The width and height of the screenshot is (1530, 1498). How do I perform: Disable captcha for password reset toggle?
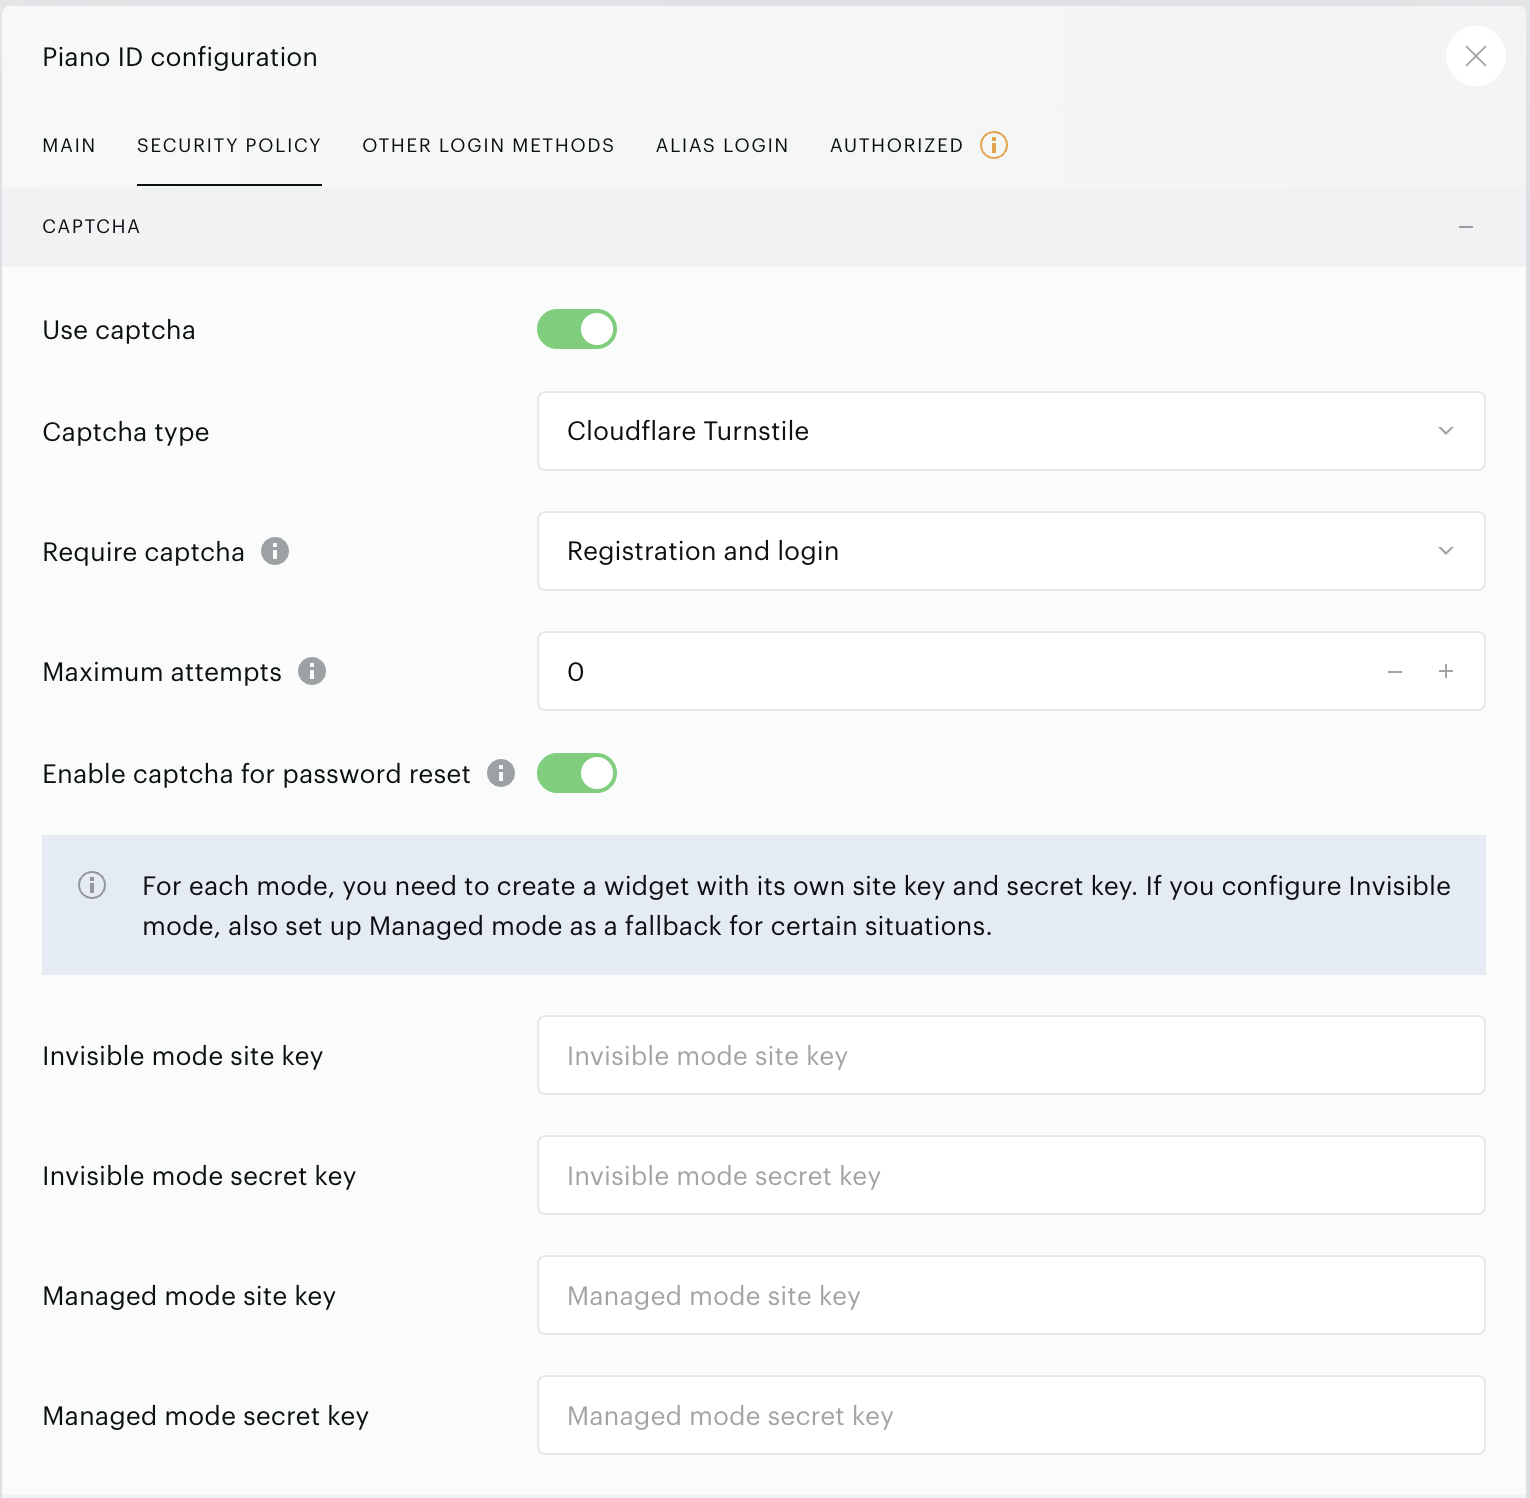tap(577, 773)
